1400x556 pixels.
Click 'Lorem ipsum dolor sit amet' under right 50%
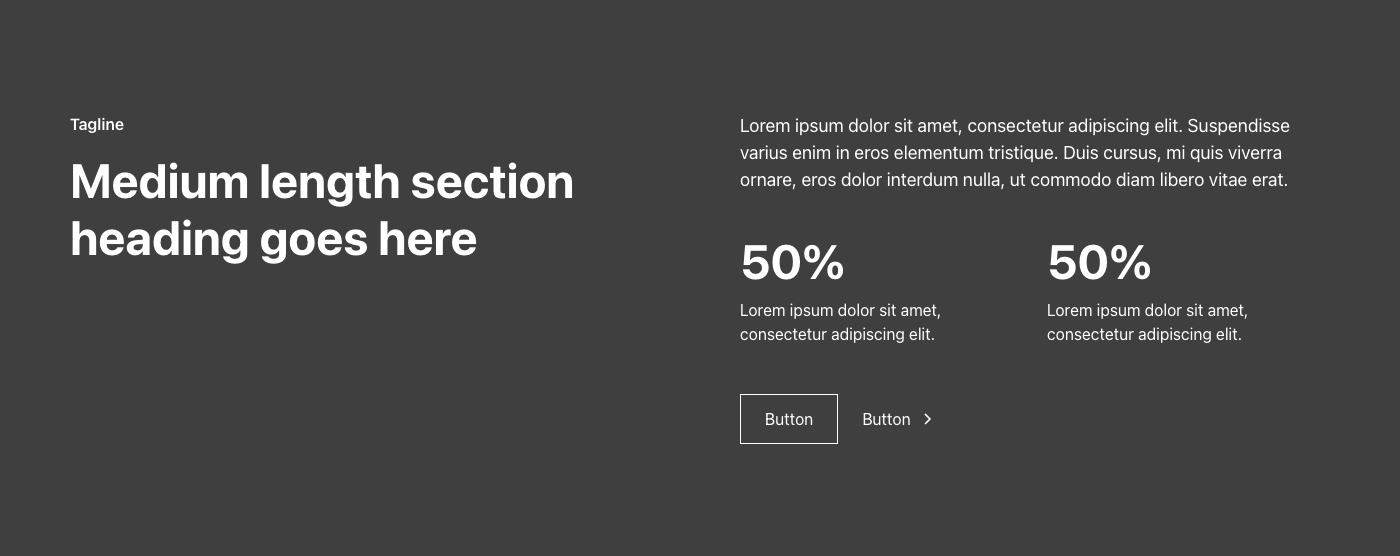pos(1147,311)
